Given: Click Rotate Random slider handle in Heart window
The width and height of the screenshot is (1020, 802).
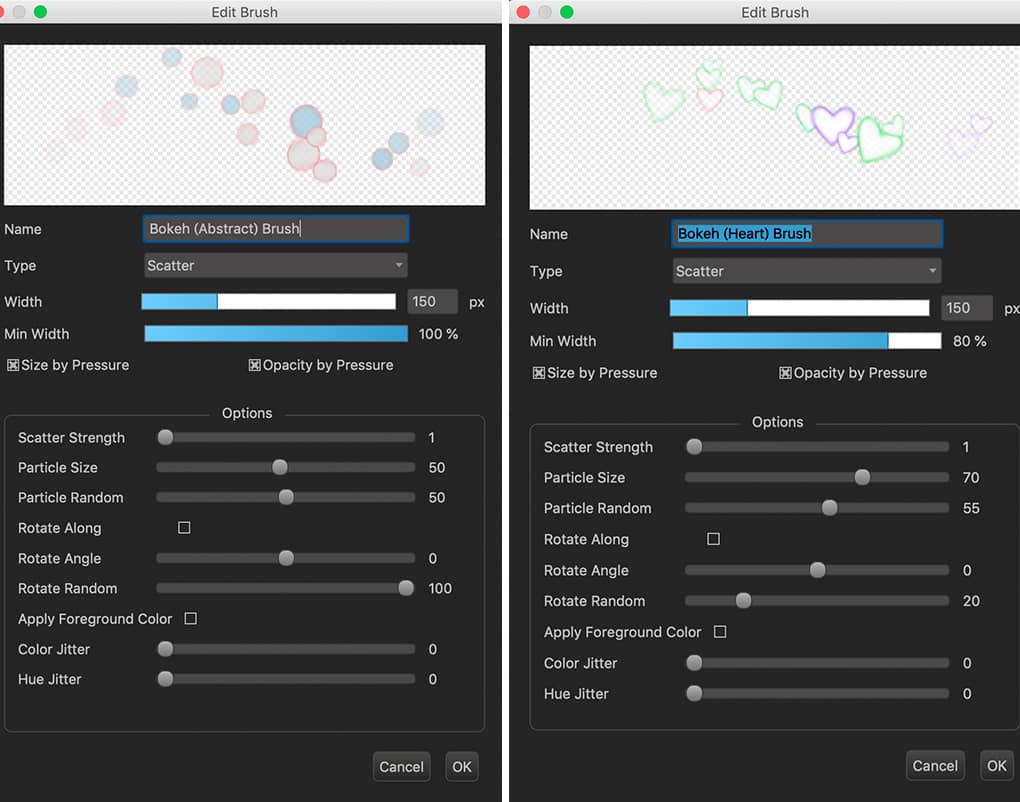Looking at the screenshot, I should (743, 600).
